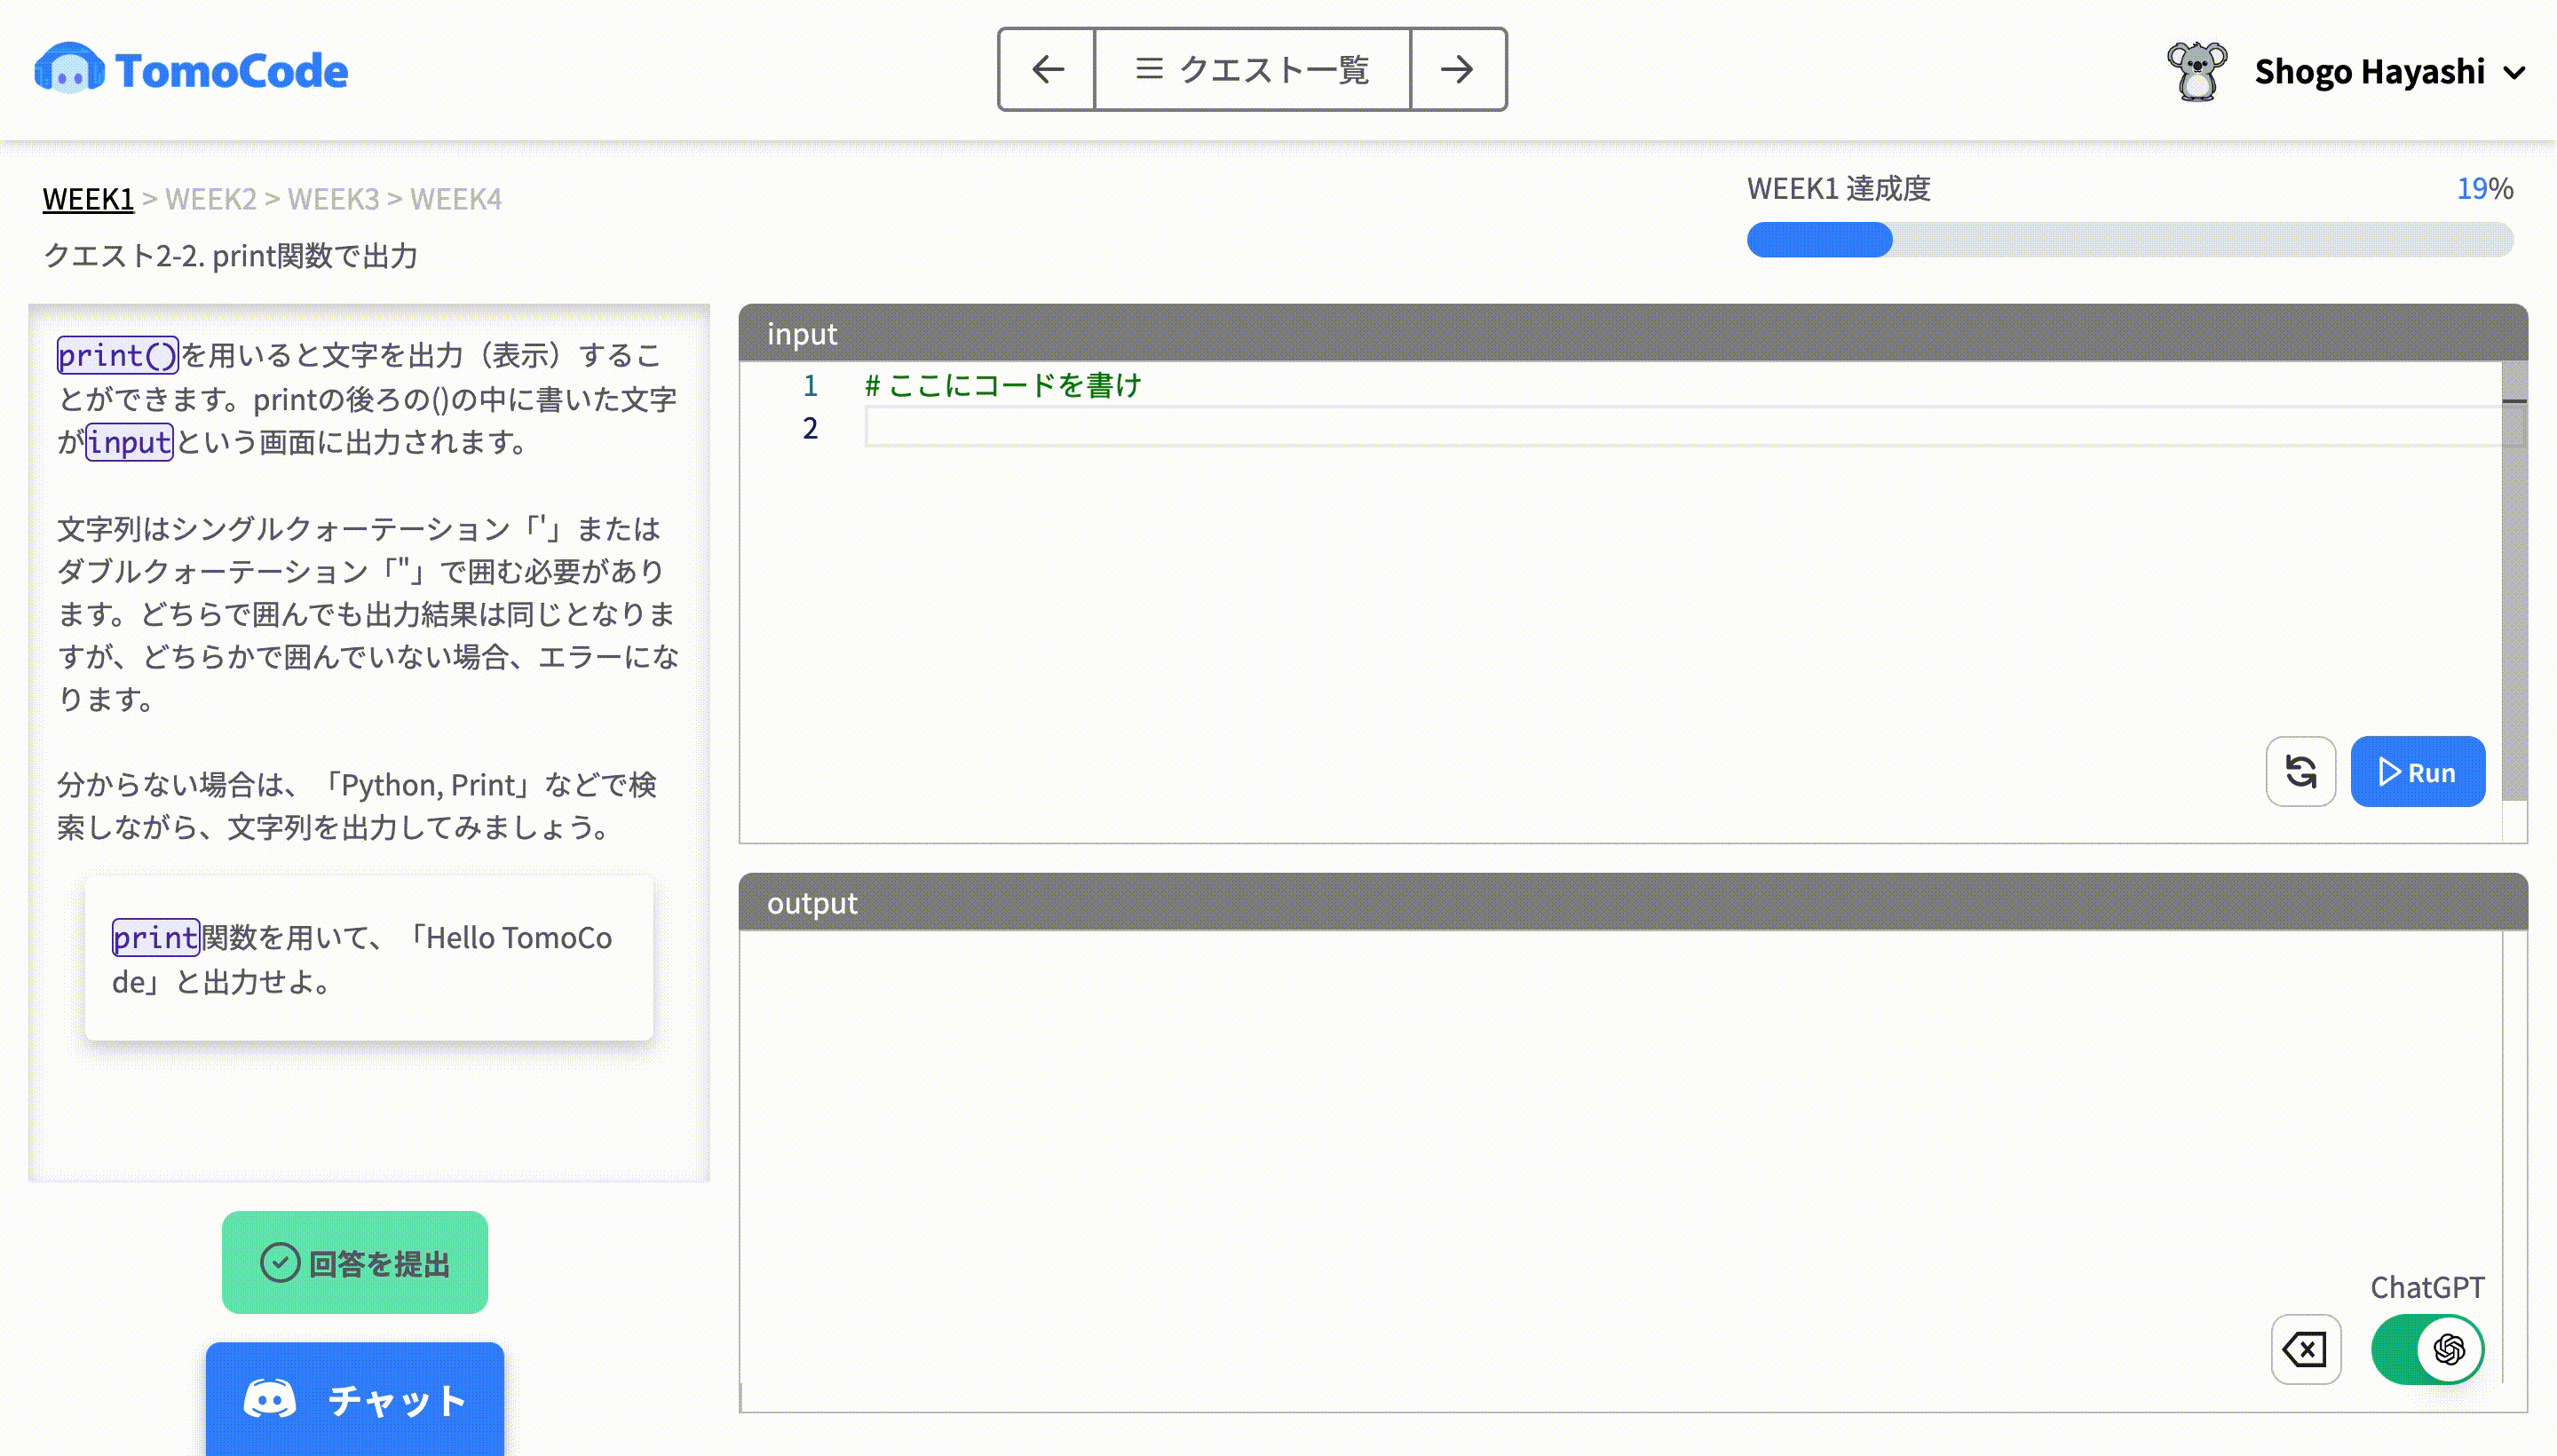
Task: Go to the previous quest arrow
Action: 1046,69
